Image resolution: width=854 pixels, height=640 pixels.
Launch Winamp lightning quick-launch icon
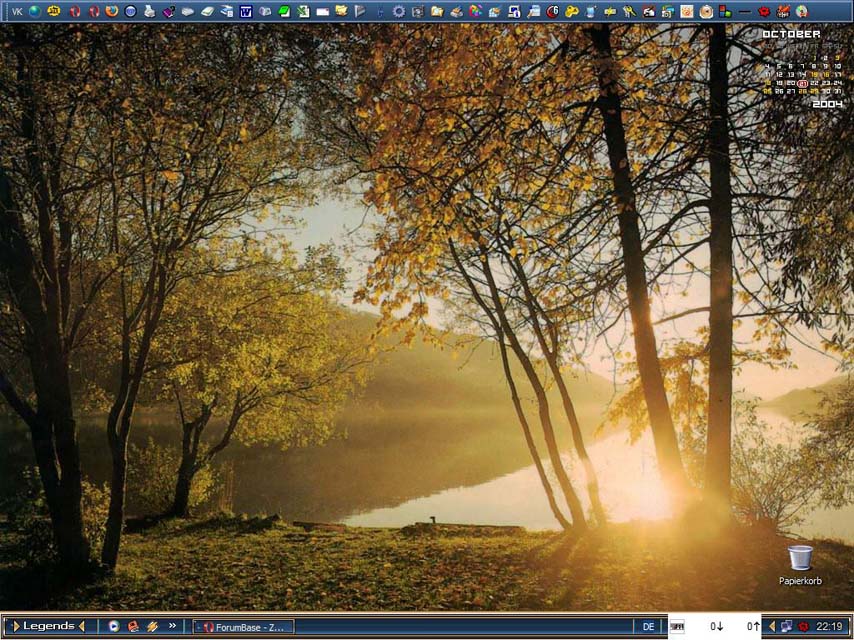(152, 626)
